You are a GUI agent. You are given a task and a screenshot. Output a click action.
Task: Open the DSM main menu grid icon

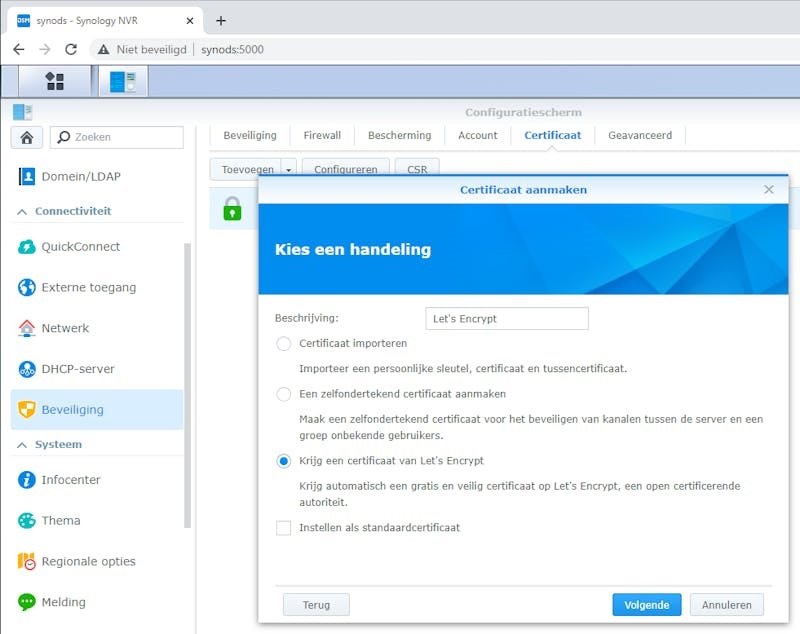coord(55,81)
